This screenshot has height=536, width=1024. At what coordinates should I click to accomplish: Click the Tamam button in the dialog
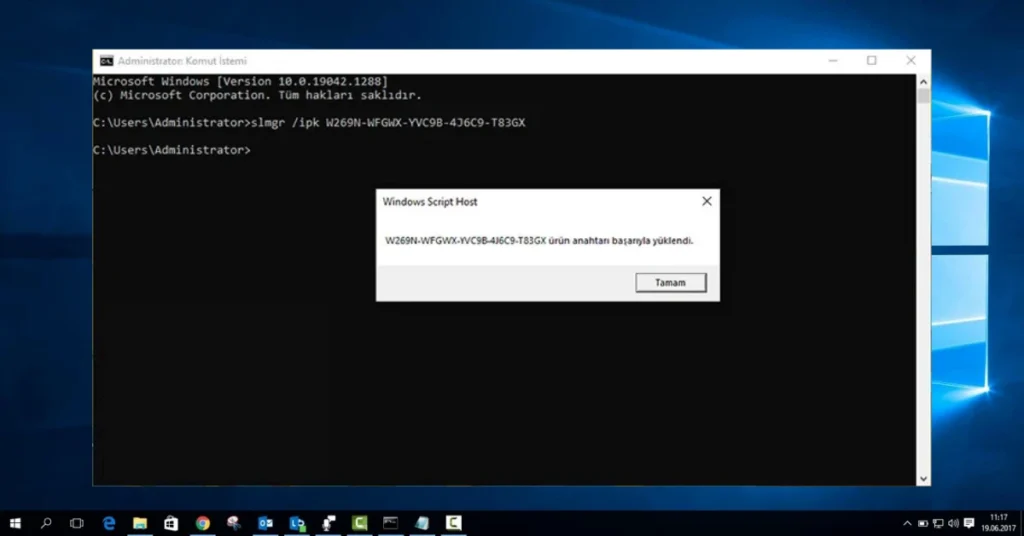tap(671, 283)
